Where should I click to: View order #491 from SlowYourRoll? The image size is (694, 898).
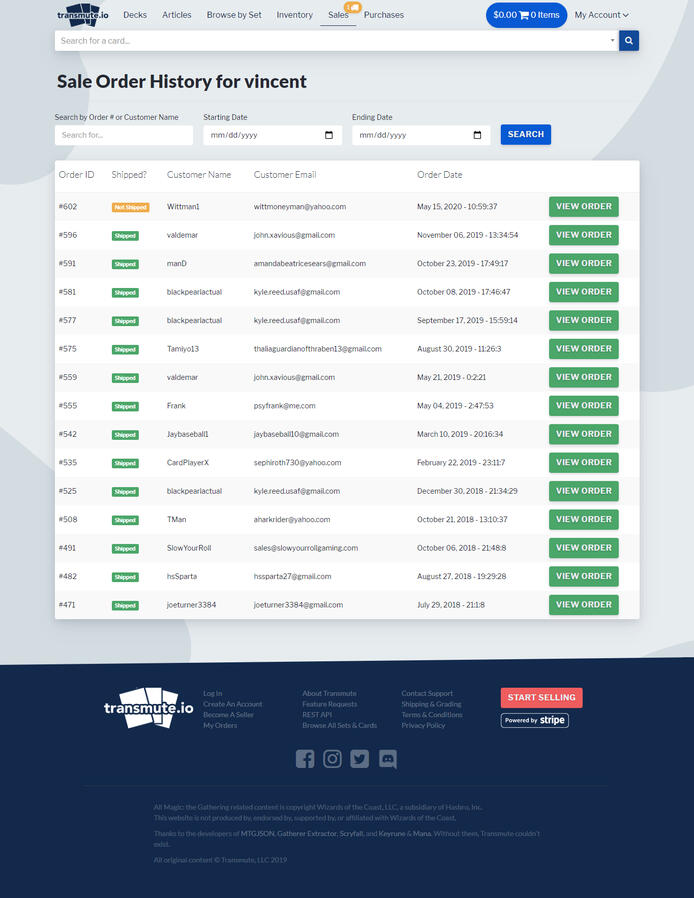[x=583, y=548]
